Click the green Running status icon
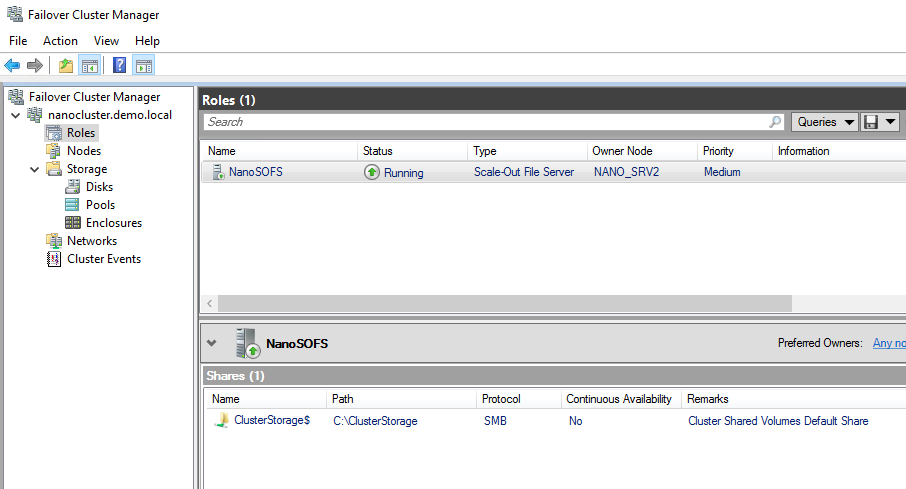 [x=372, y=172]
